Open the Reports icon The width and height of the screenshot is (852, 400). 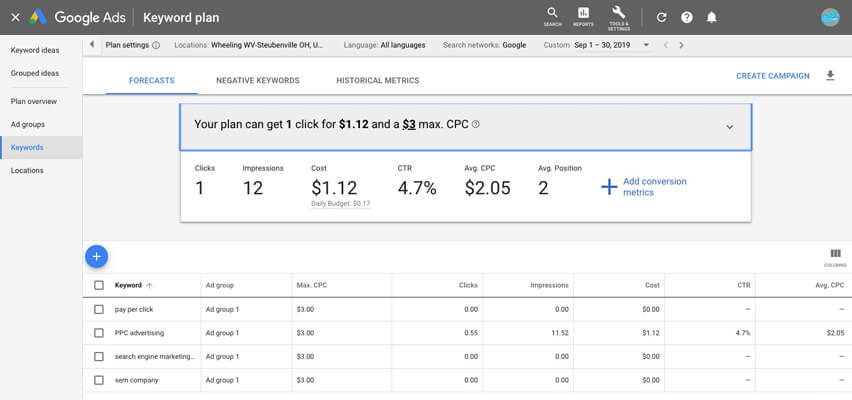point(583,15)
